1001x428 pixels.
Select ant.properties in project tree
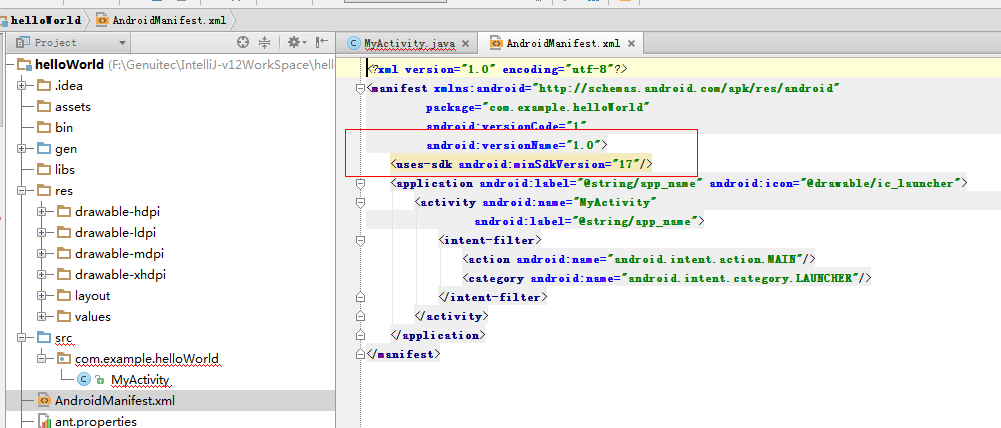[x=96, y=422]
